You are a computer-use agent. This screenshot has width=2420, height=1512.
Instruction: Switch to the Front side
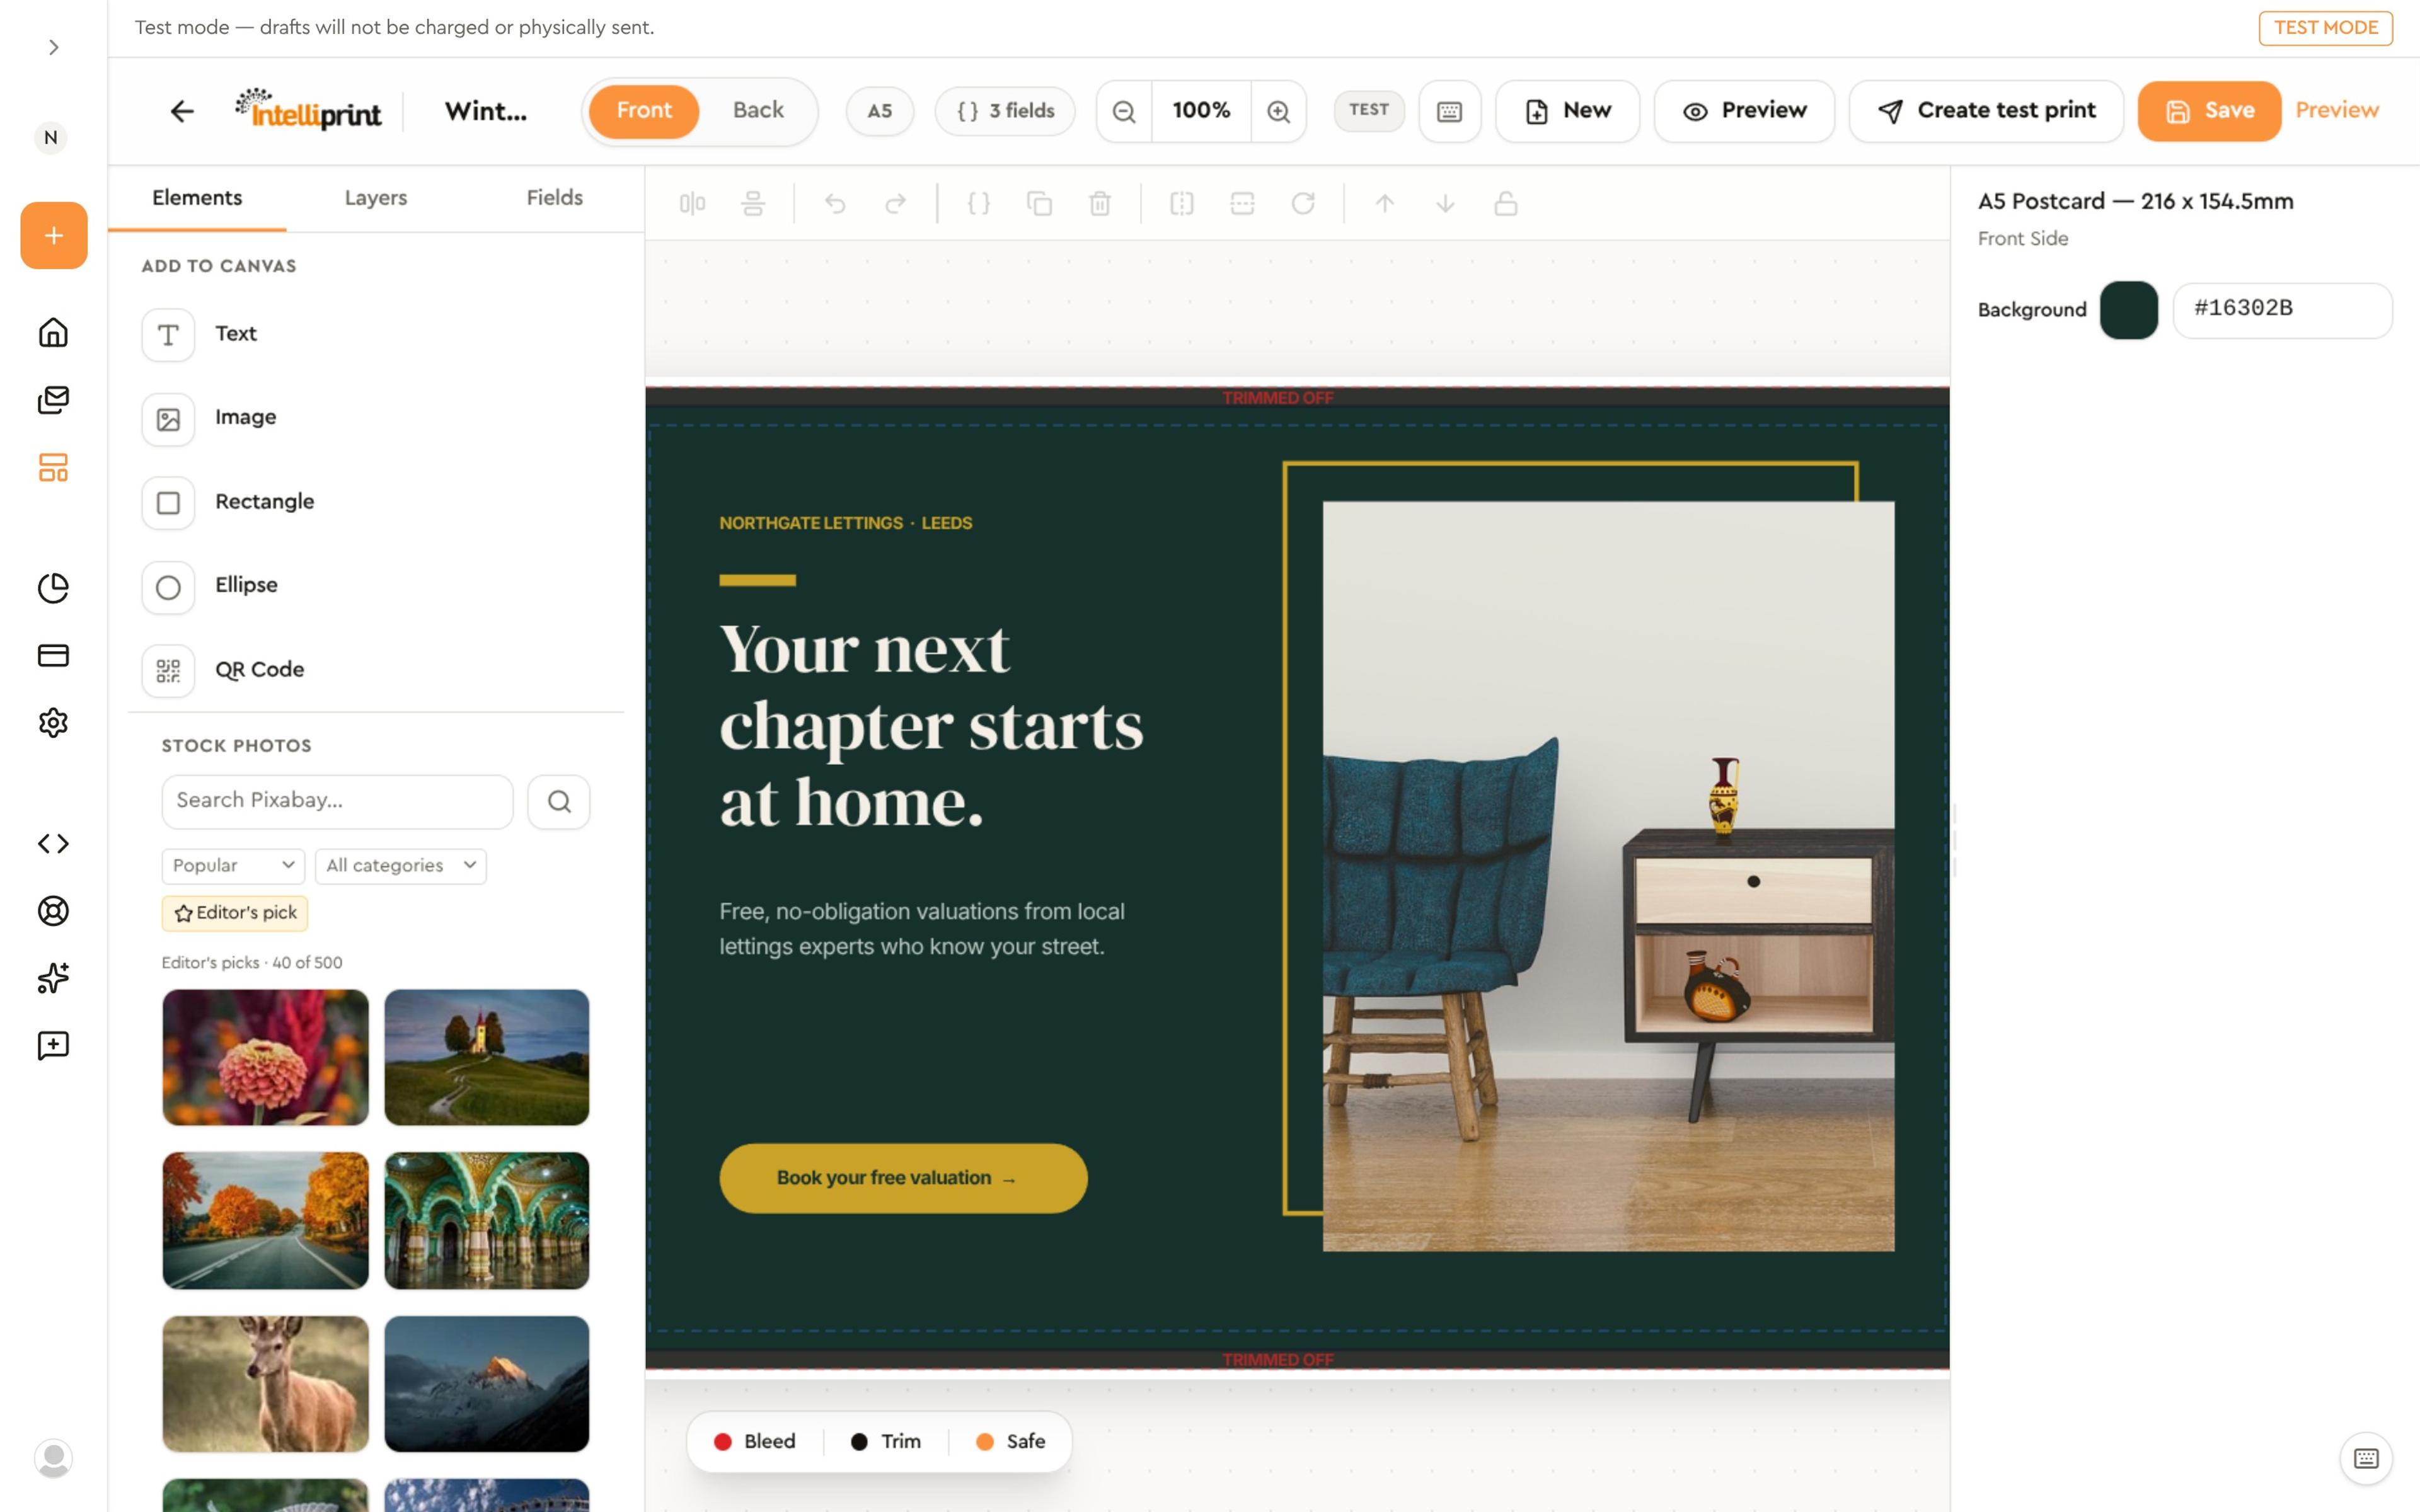coord(644,111)
